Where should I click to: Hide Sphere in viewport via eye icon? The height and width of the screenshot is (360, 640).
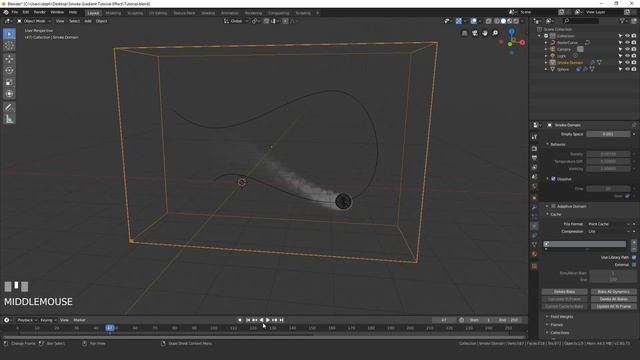[x=627, y=69]
